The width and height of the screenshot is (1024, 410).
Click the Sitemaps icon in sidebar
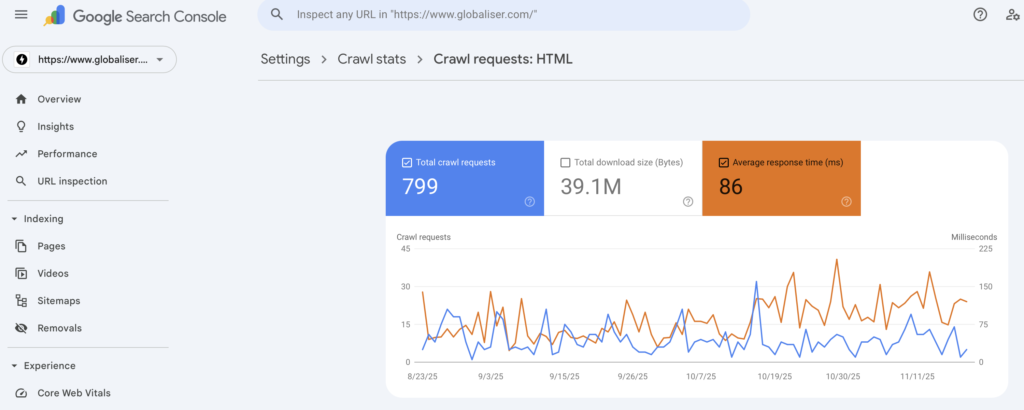click(21, 300)
